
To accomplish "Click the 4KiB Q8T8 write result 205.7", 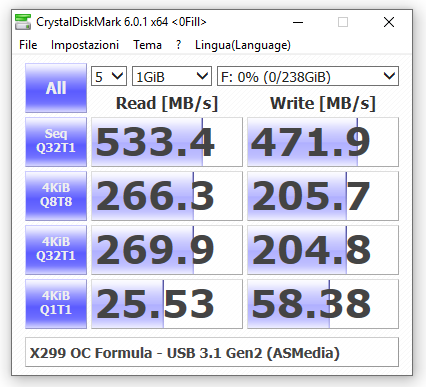I will pyautogui.click(x=323, y=196).
